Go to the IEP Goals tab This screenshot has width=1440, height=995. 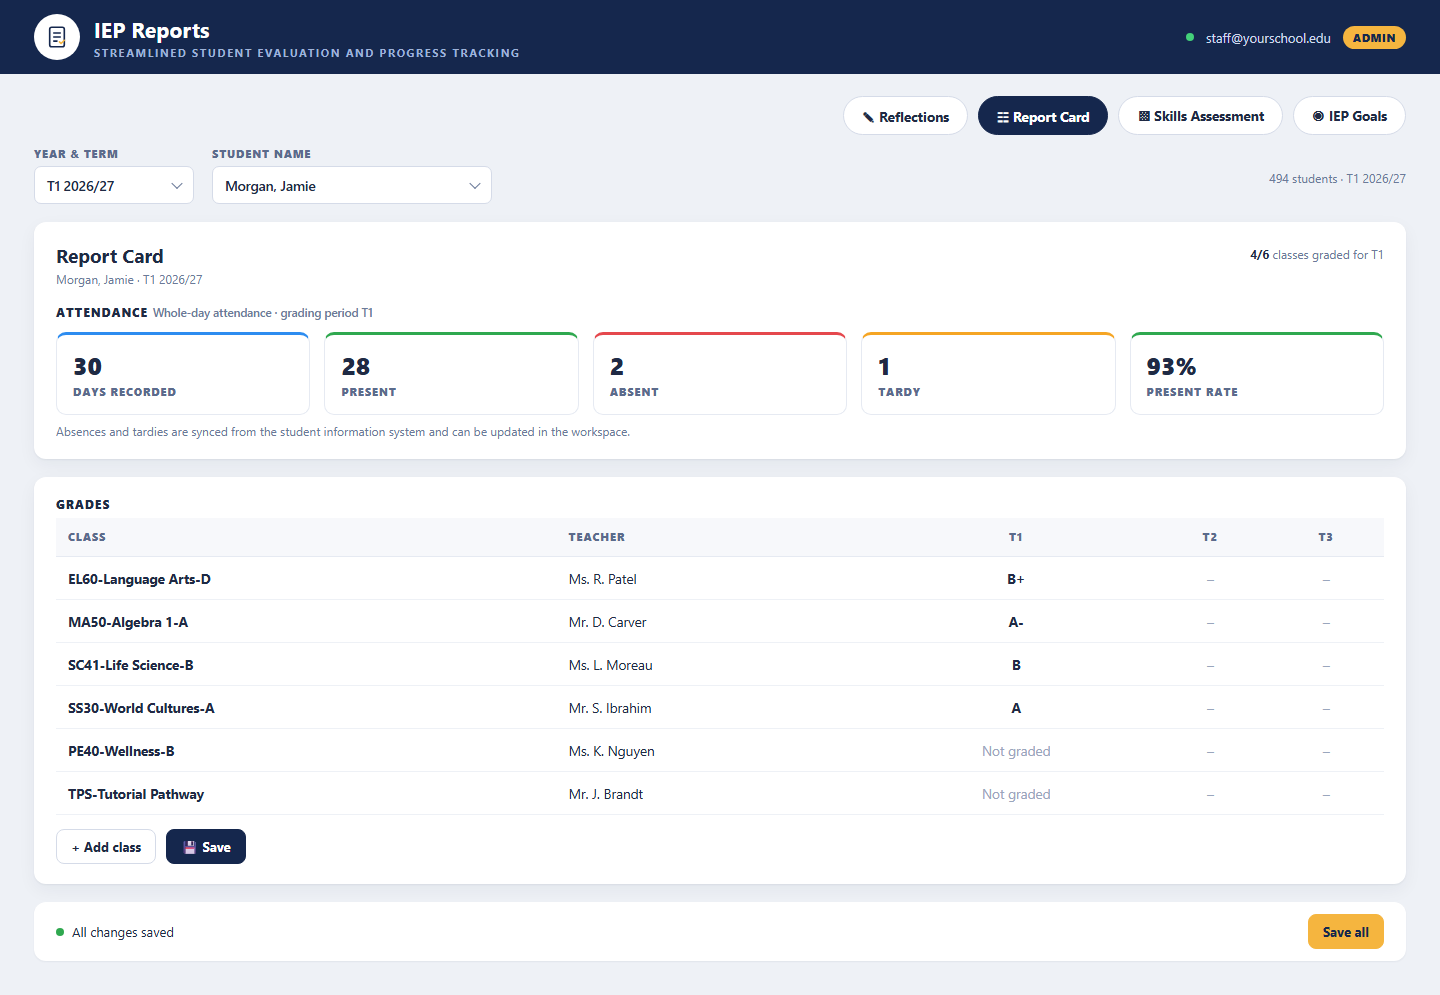click(1349, 116)
